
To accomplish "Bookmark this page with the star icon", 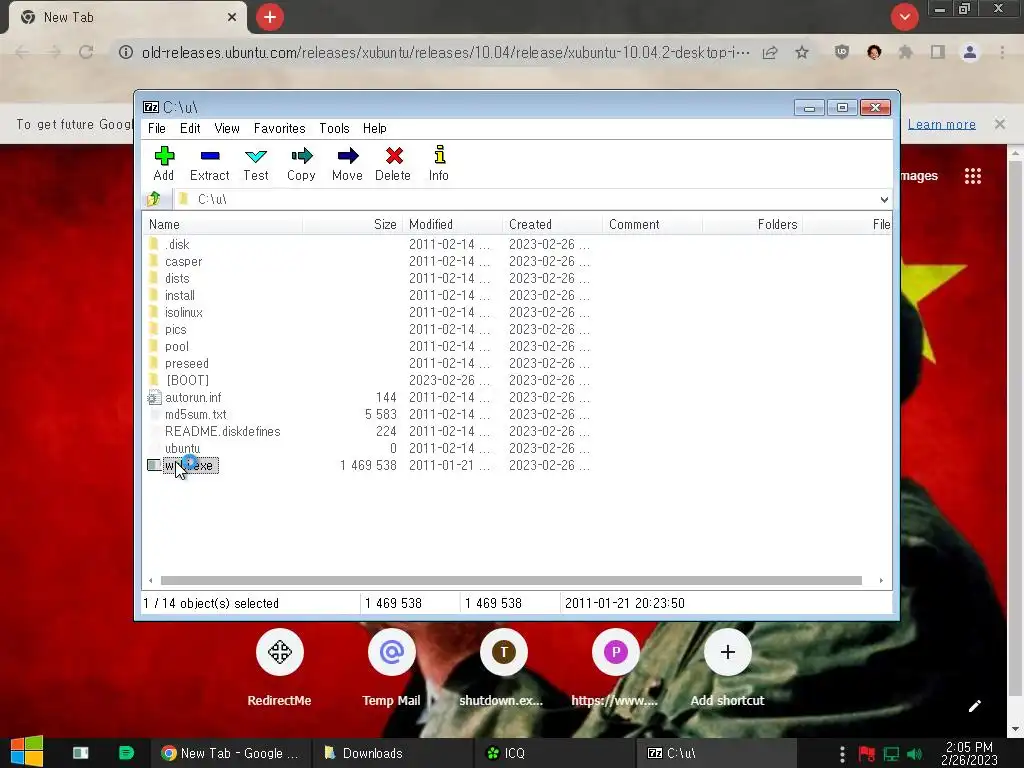I will (x=802, y=52).
